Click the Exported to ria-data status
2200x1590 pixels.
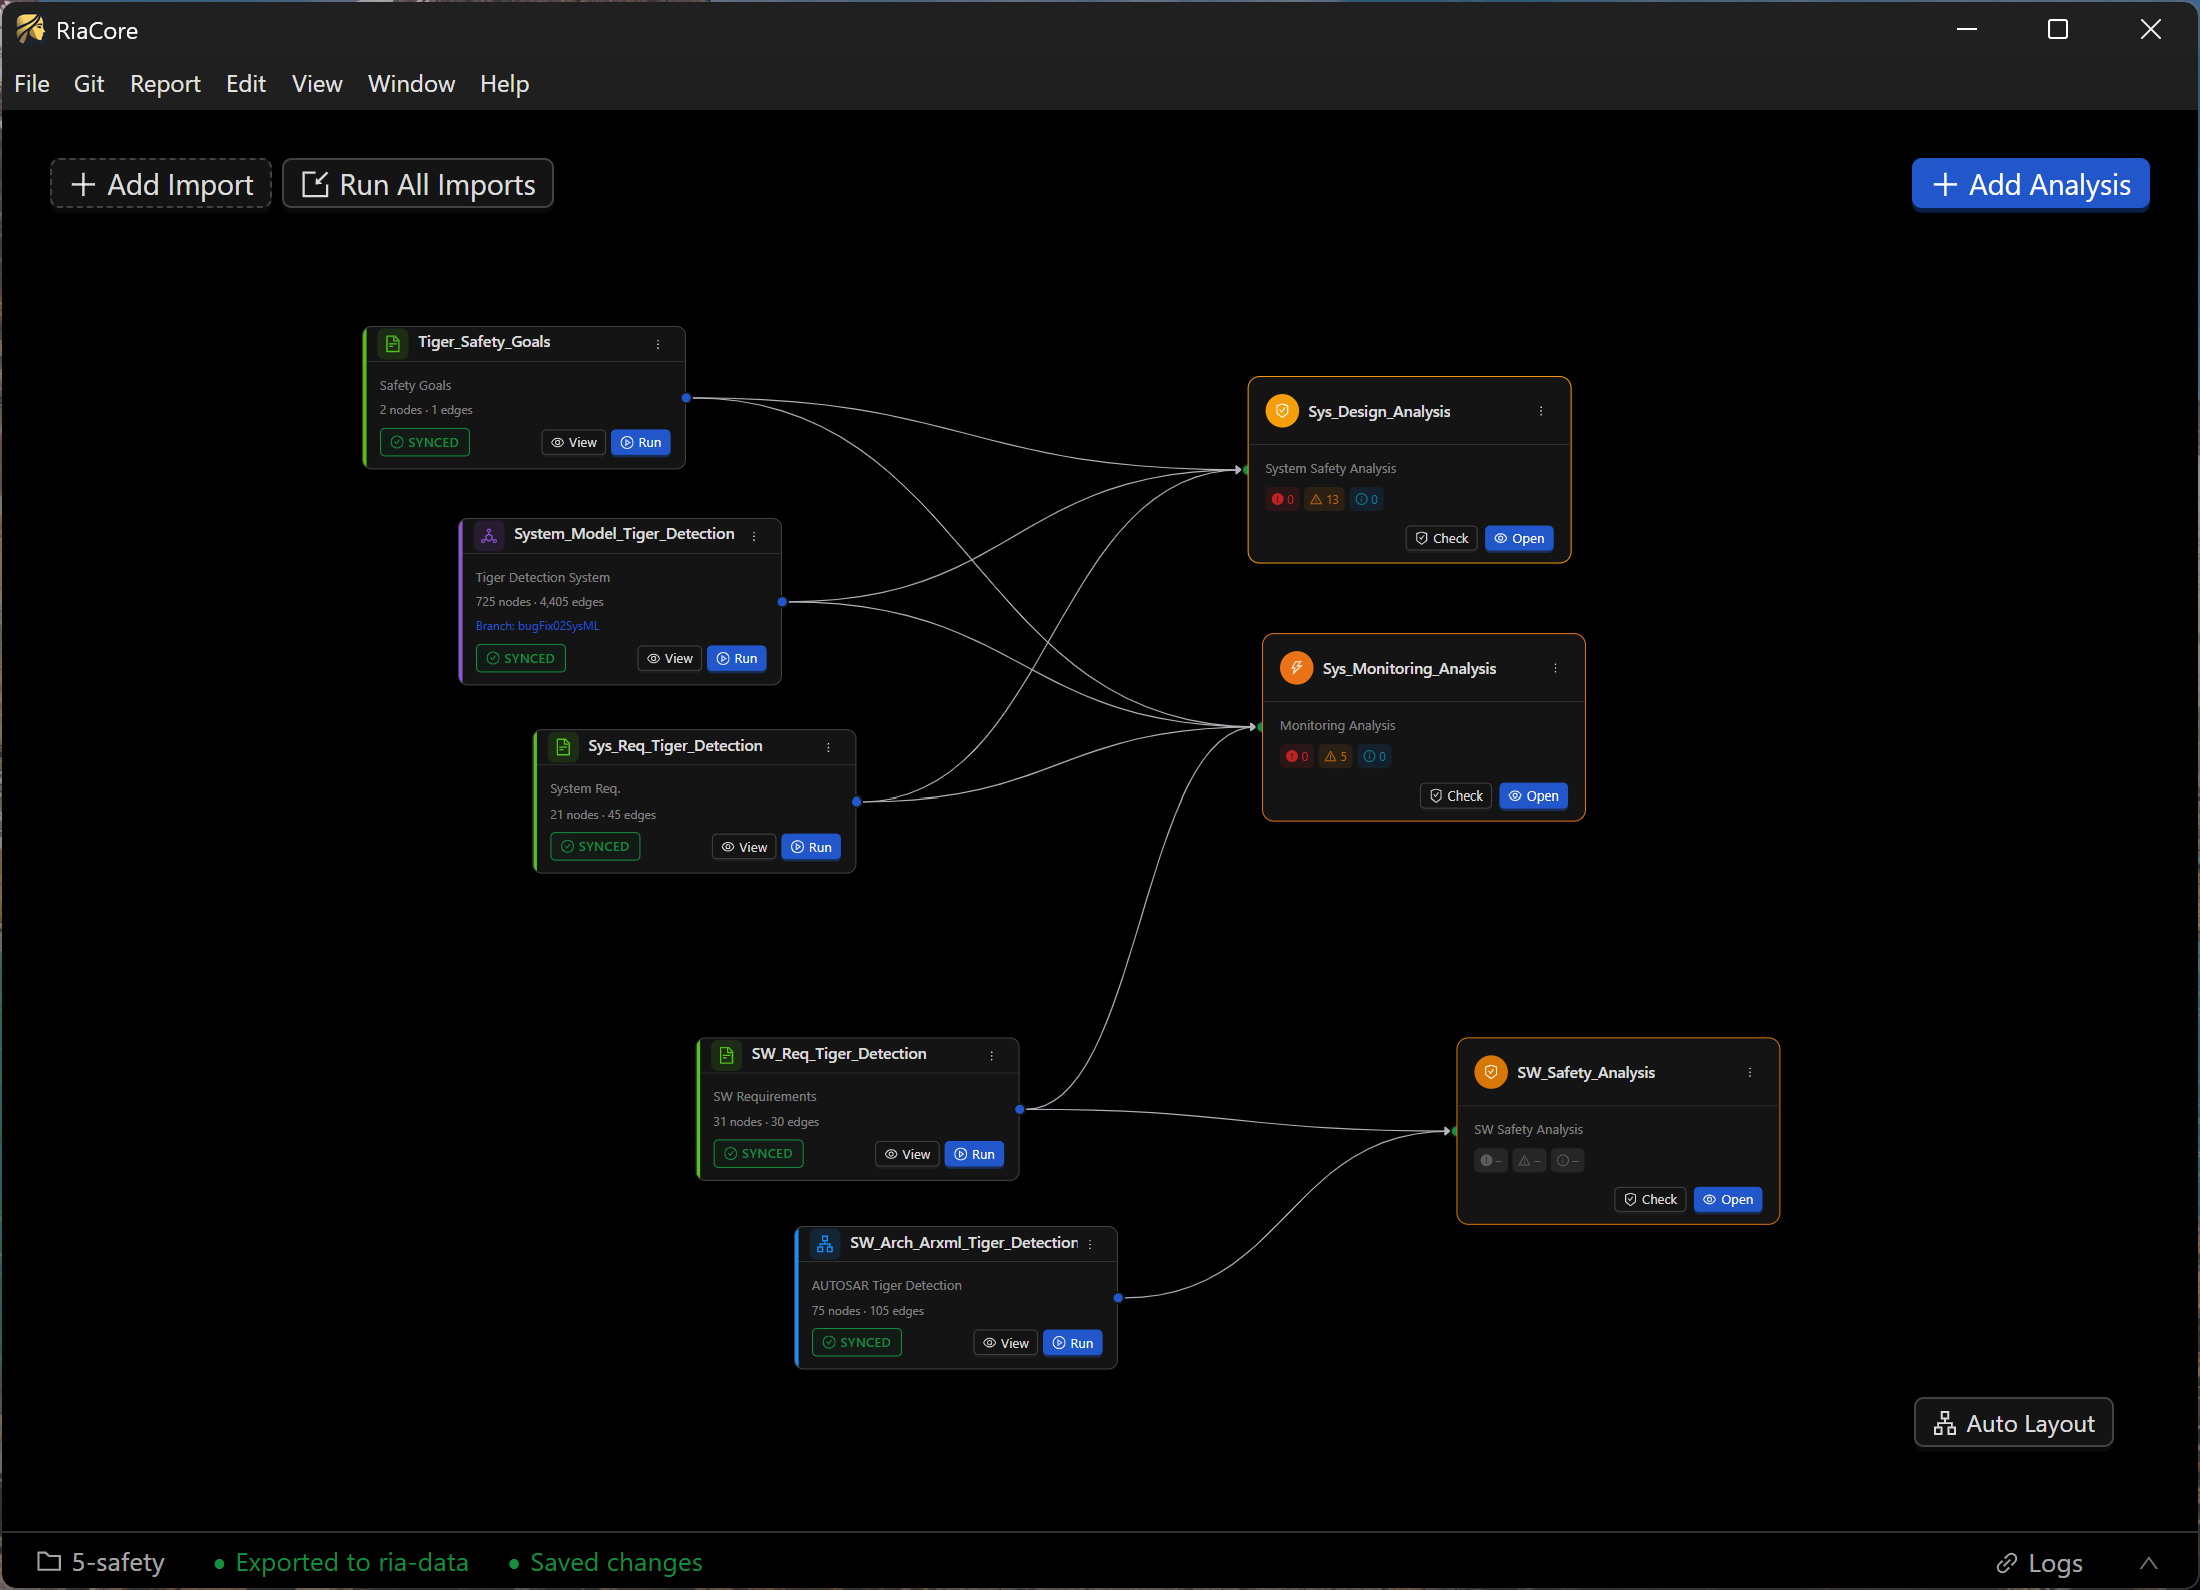[x=341, y=1562]
